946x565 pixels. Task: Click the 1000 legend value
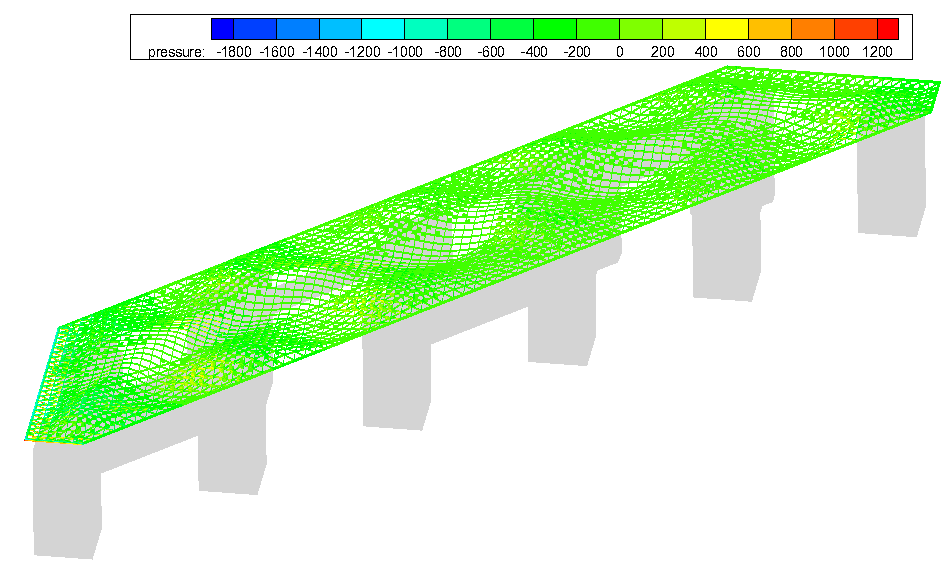pos(834,52)
